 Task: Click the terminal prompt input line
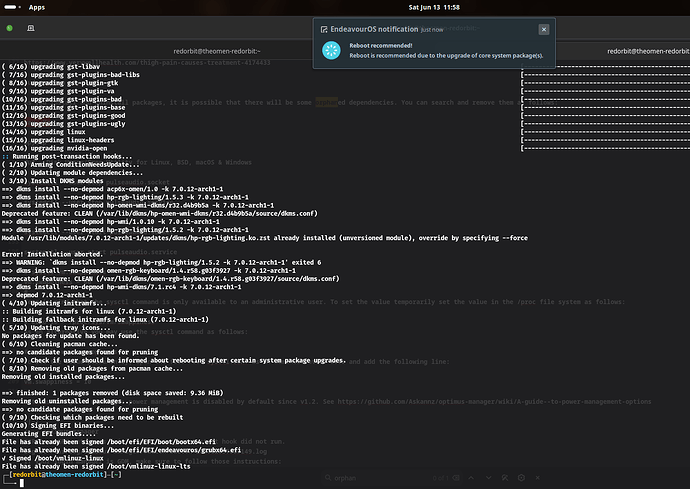pos(22,483)
